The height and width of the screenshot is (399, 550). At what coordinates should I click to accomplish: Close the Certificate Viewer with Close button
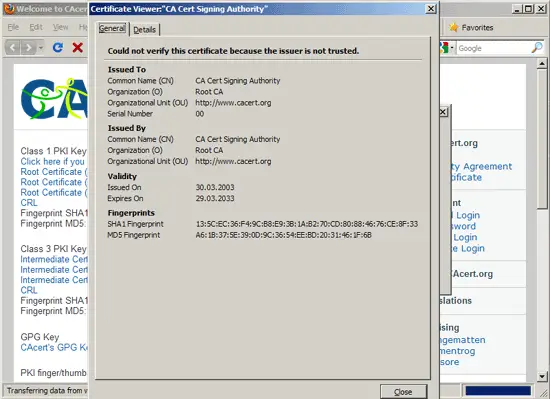403,392
